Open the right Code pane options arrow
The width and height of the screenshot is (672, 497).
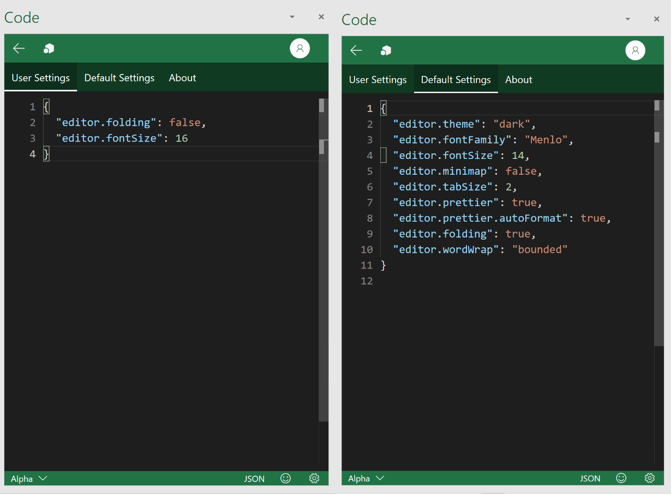coord(627,19)
